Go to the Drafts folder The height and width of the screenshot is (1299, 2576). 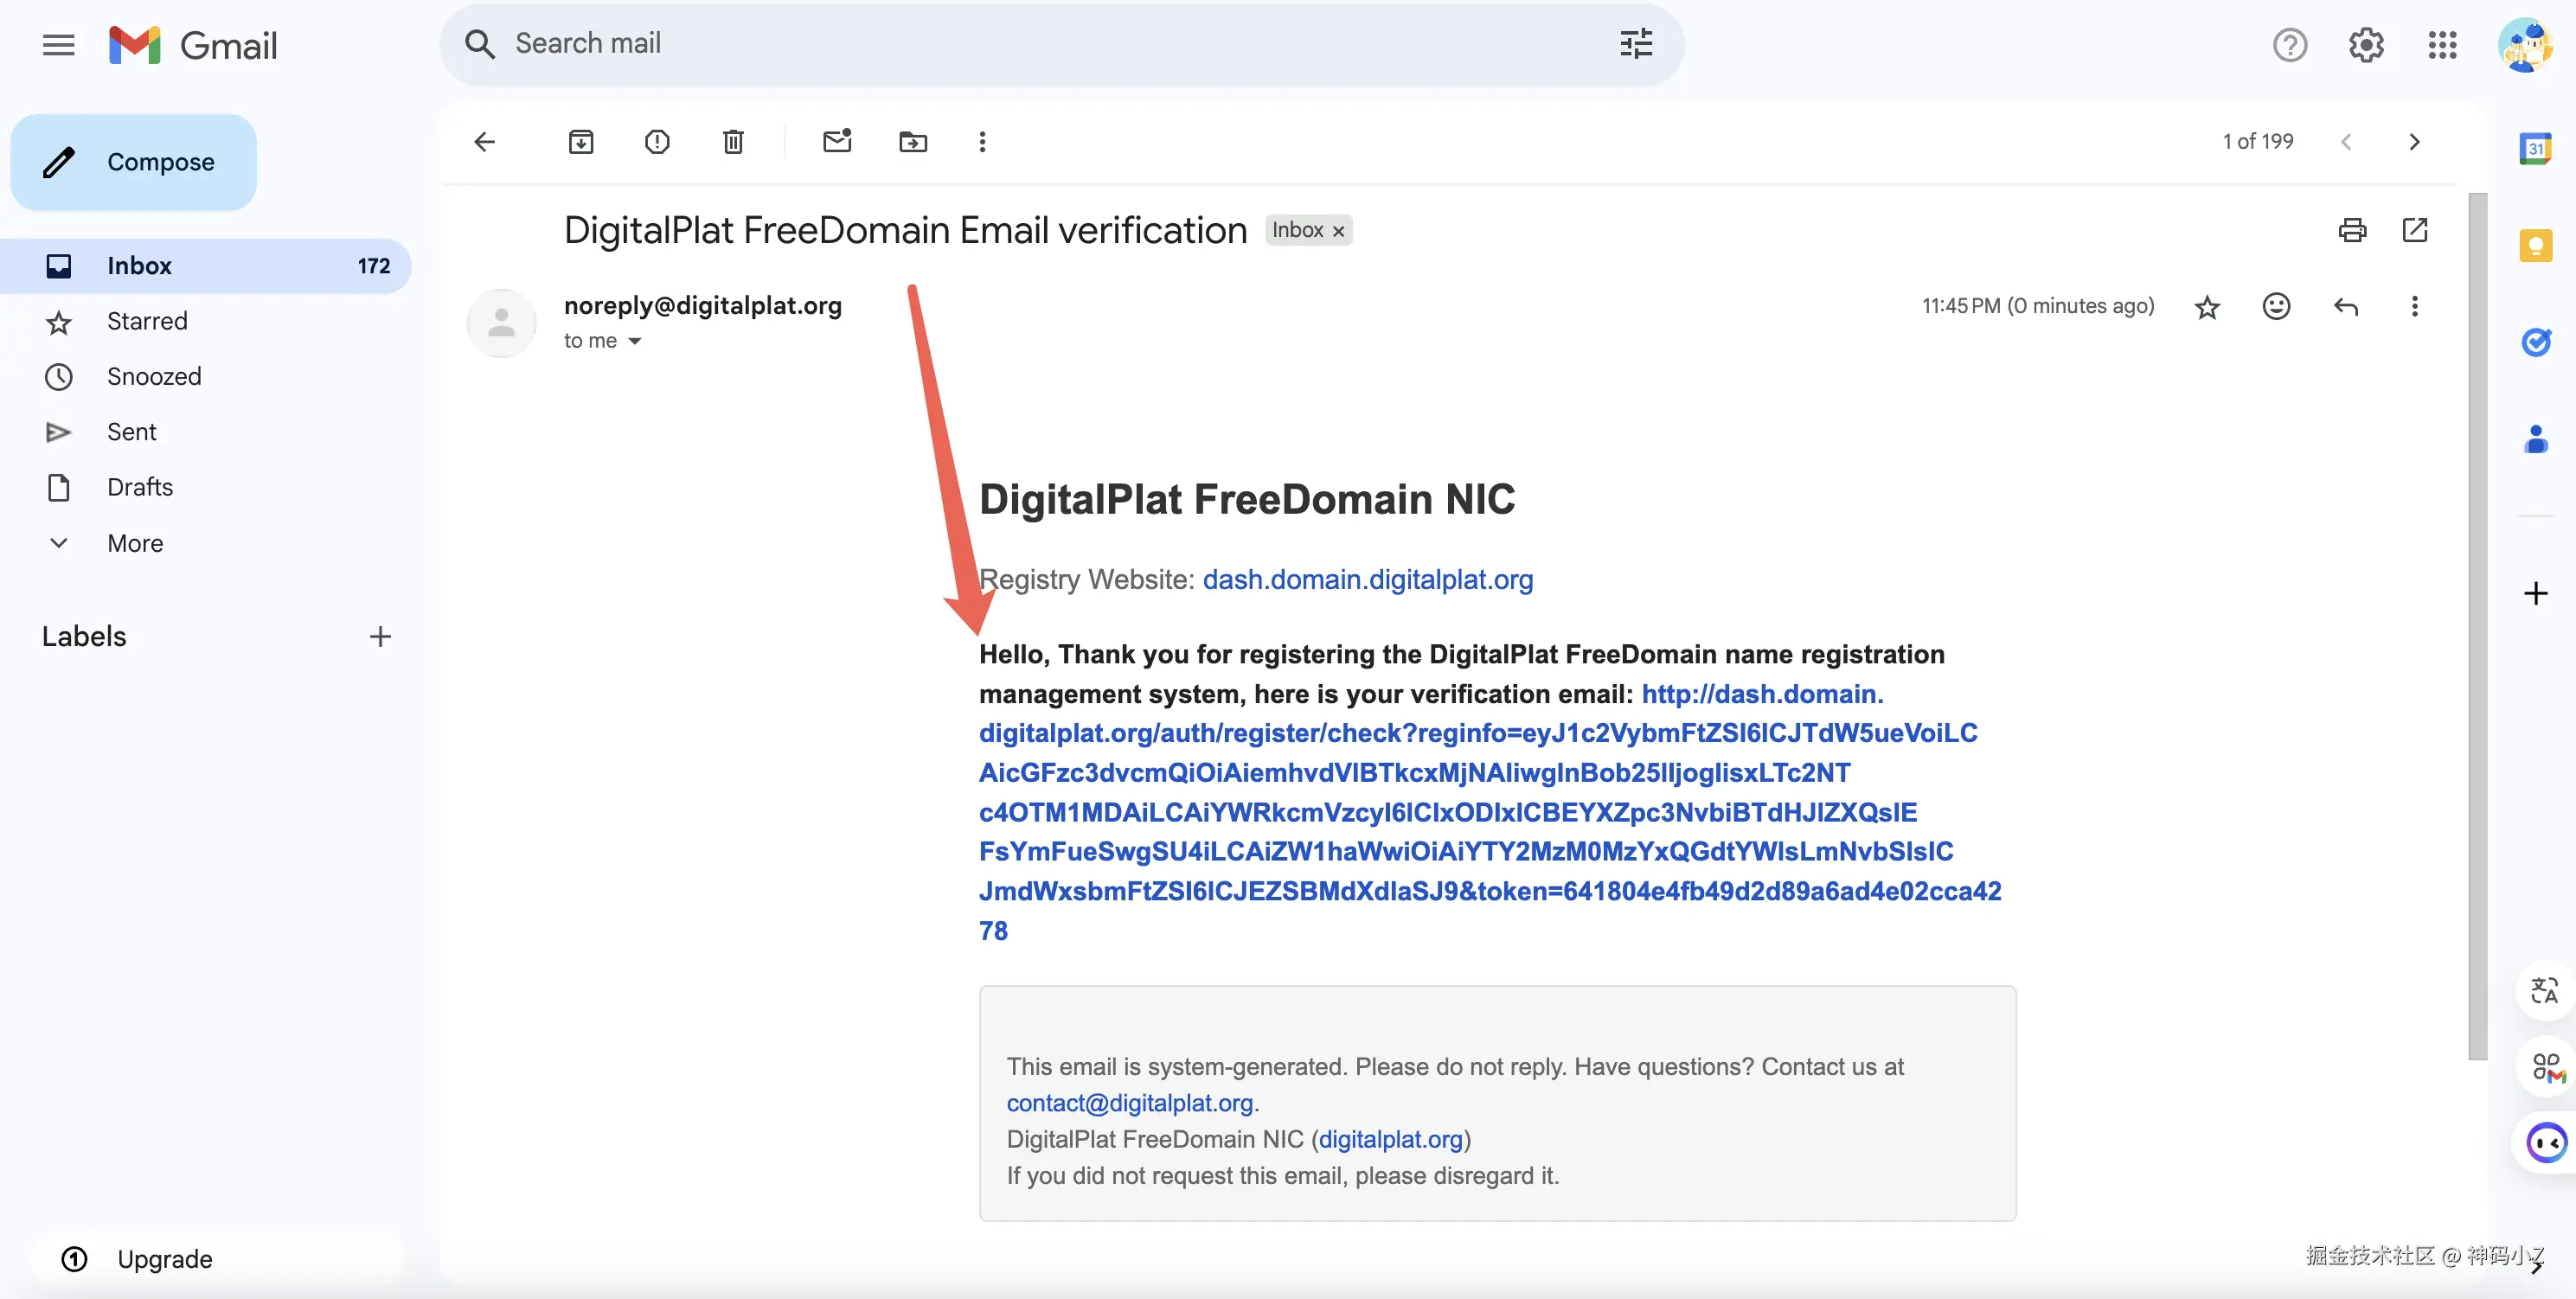click(x=139, y=487)
